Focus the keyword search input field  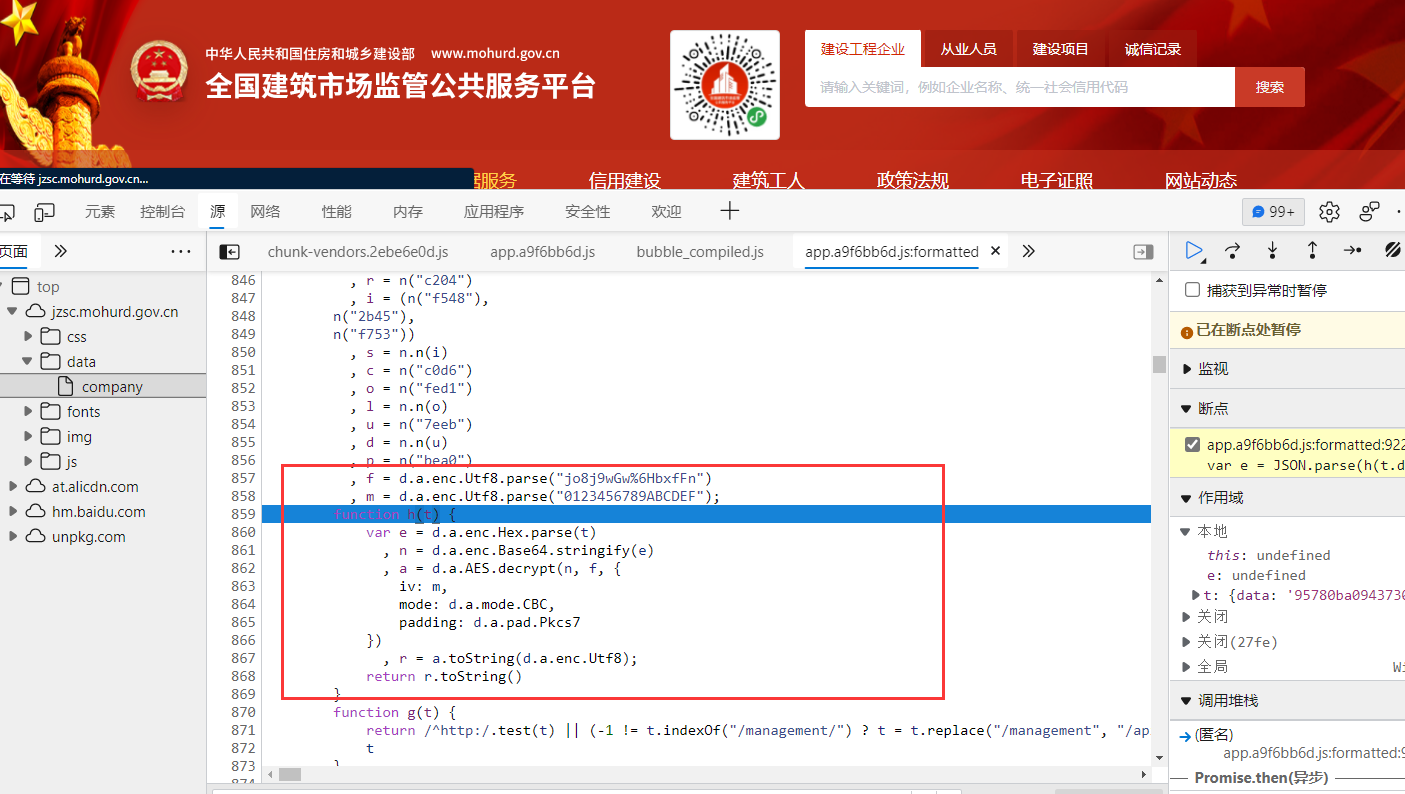click(1020, 87)
